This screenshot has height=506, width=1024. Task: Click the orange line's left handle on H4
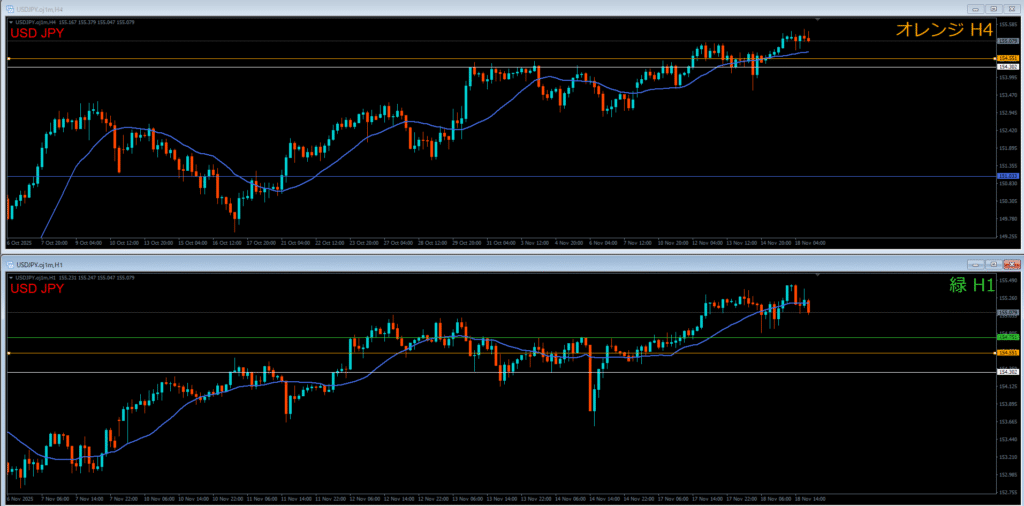click(x=8, y=59)
